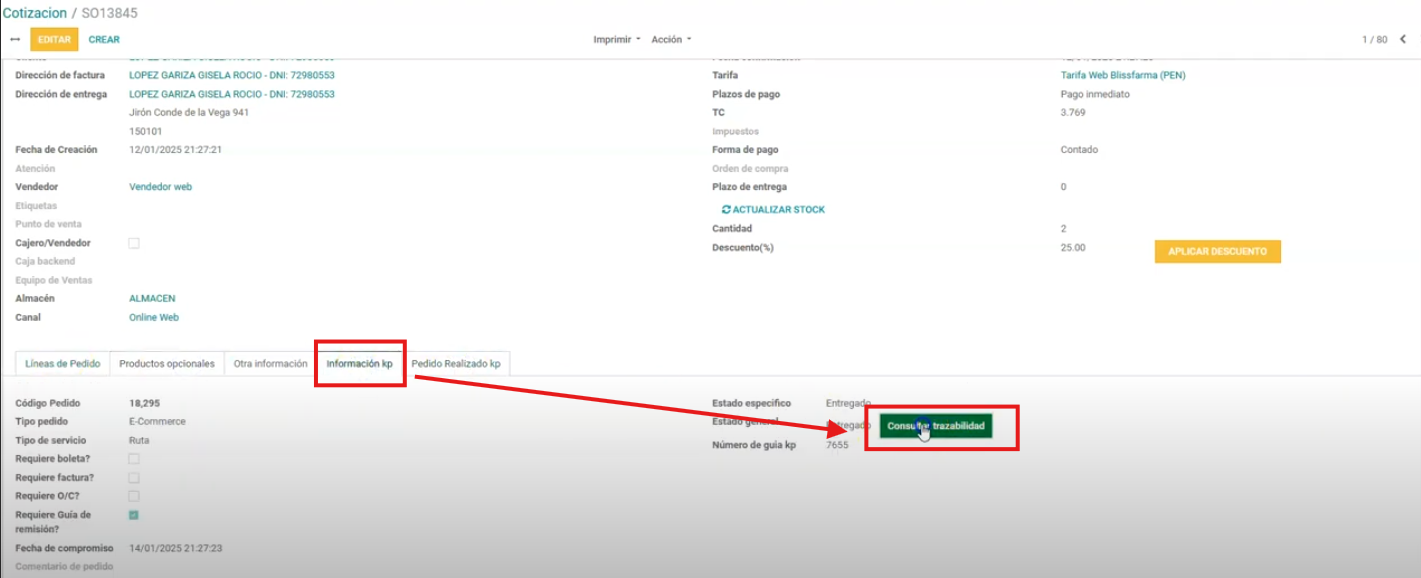Screen dimensions: 1421x578
Task: Uncheck Requiere Guía de remisión checkbox
Action: [x=134, y=515]
